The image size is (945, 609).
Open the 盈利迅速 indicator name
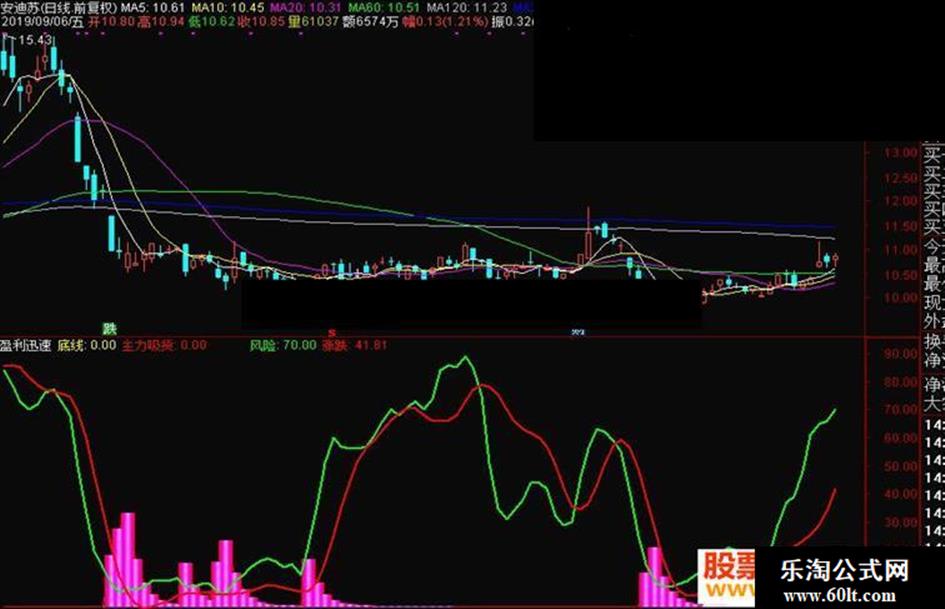26,346
